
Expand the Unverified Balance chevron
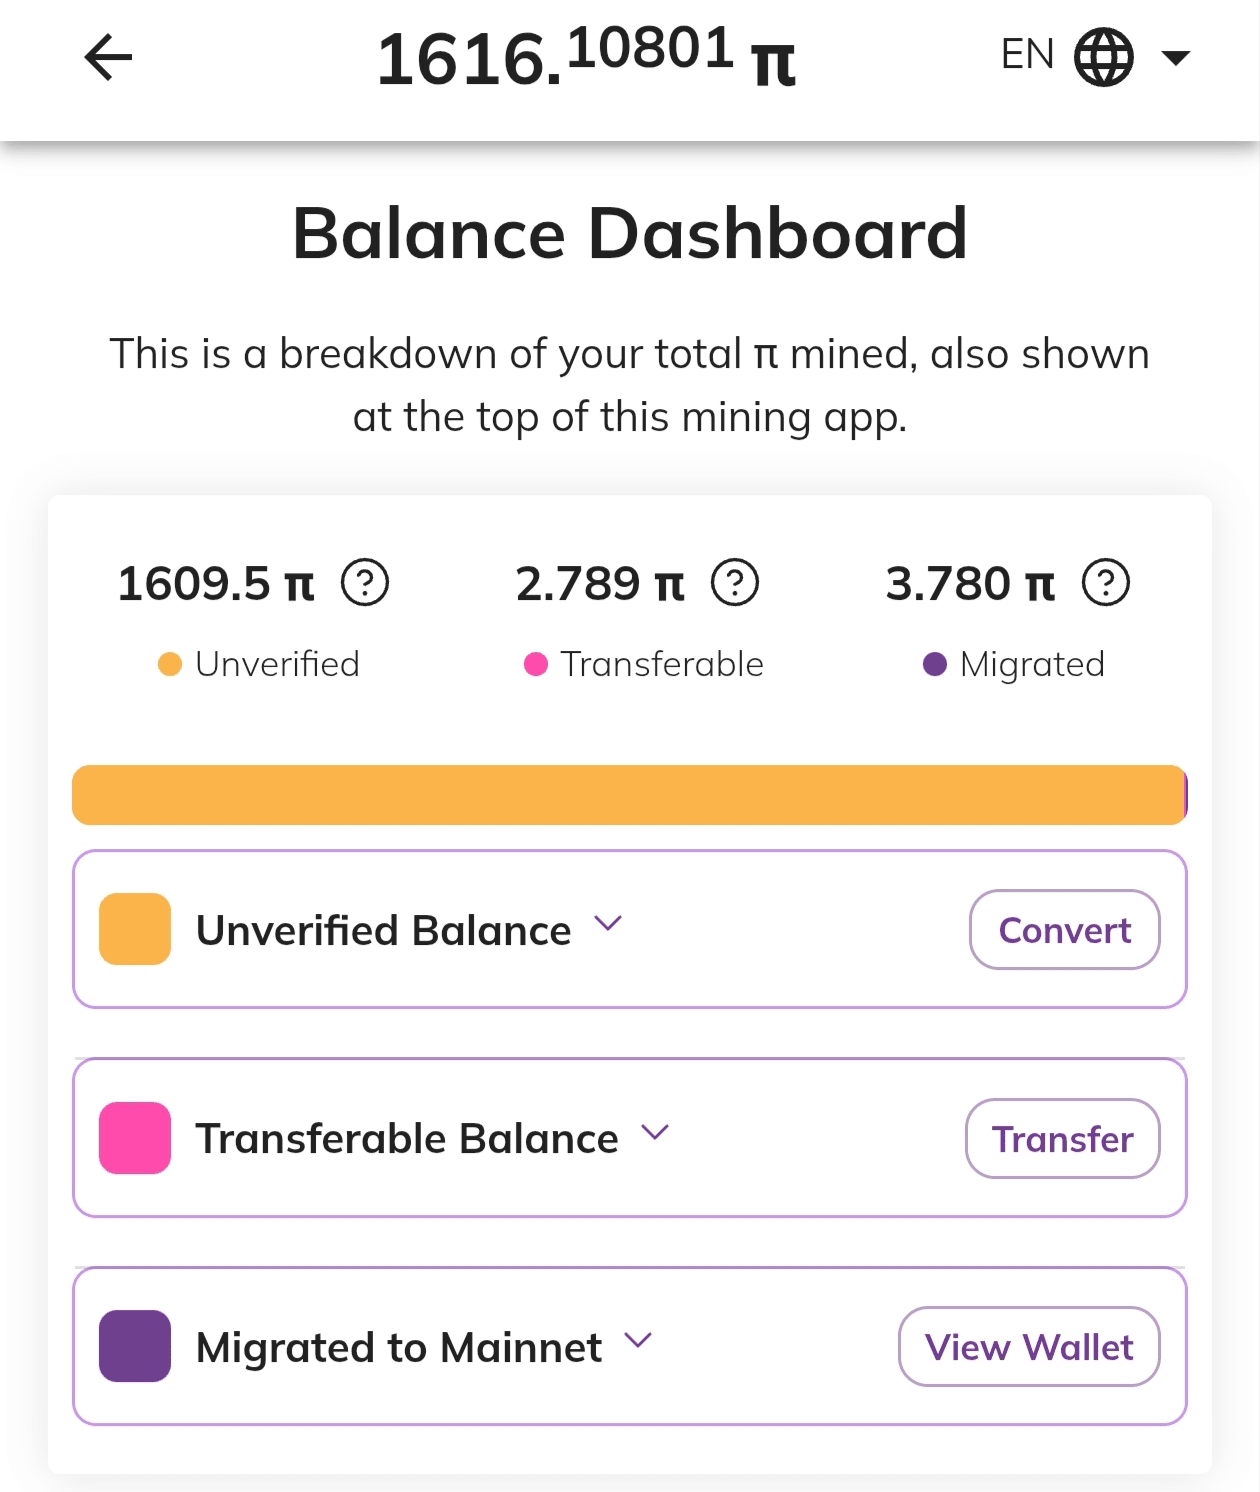point(608,923)
